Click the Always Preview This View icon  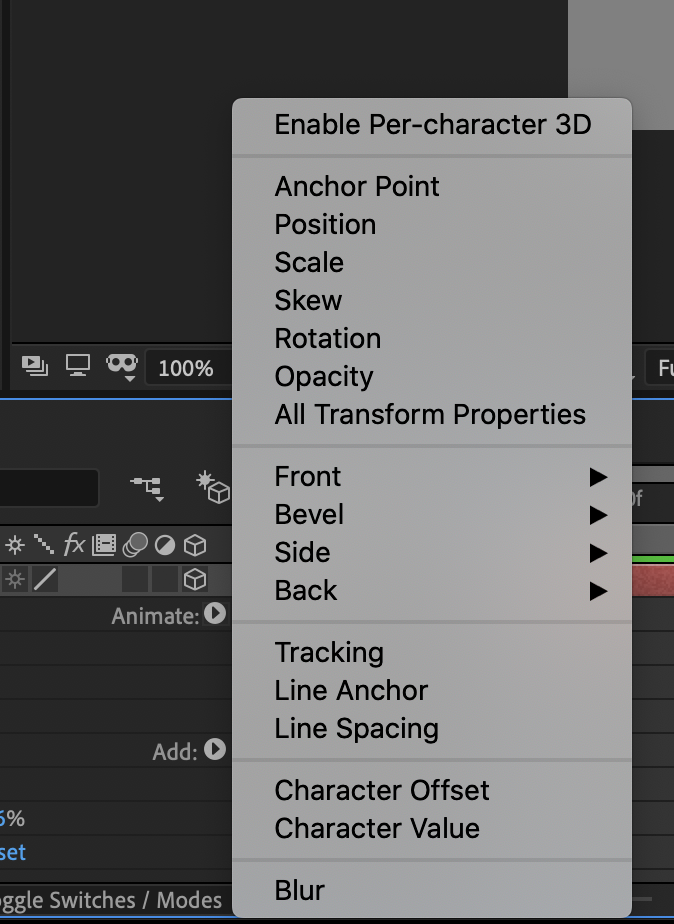pyautogui.click(x=77, y=366)
